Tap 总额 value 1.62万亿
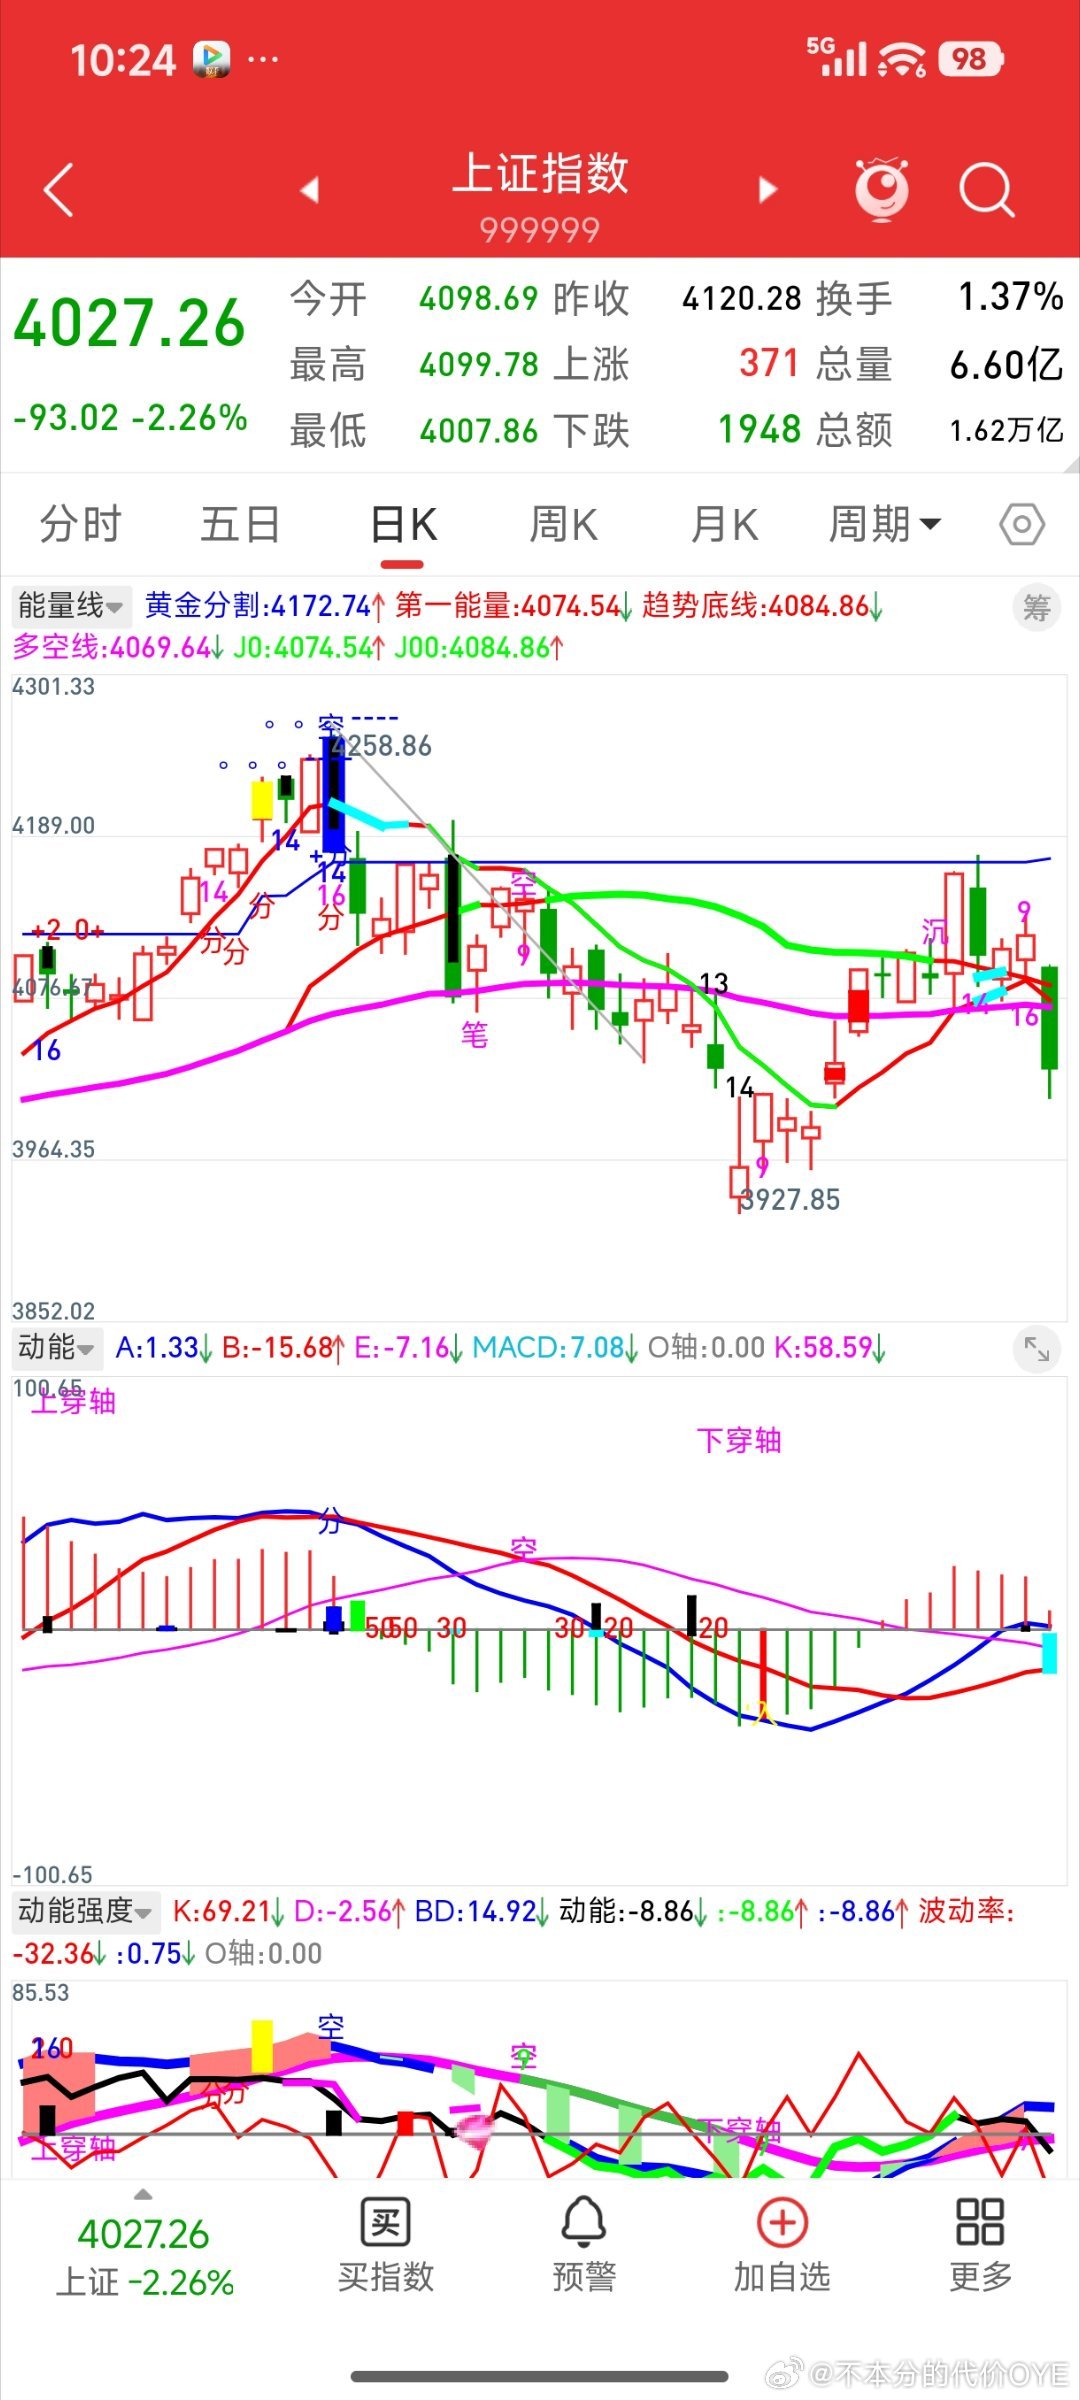 click(1007, 431)
